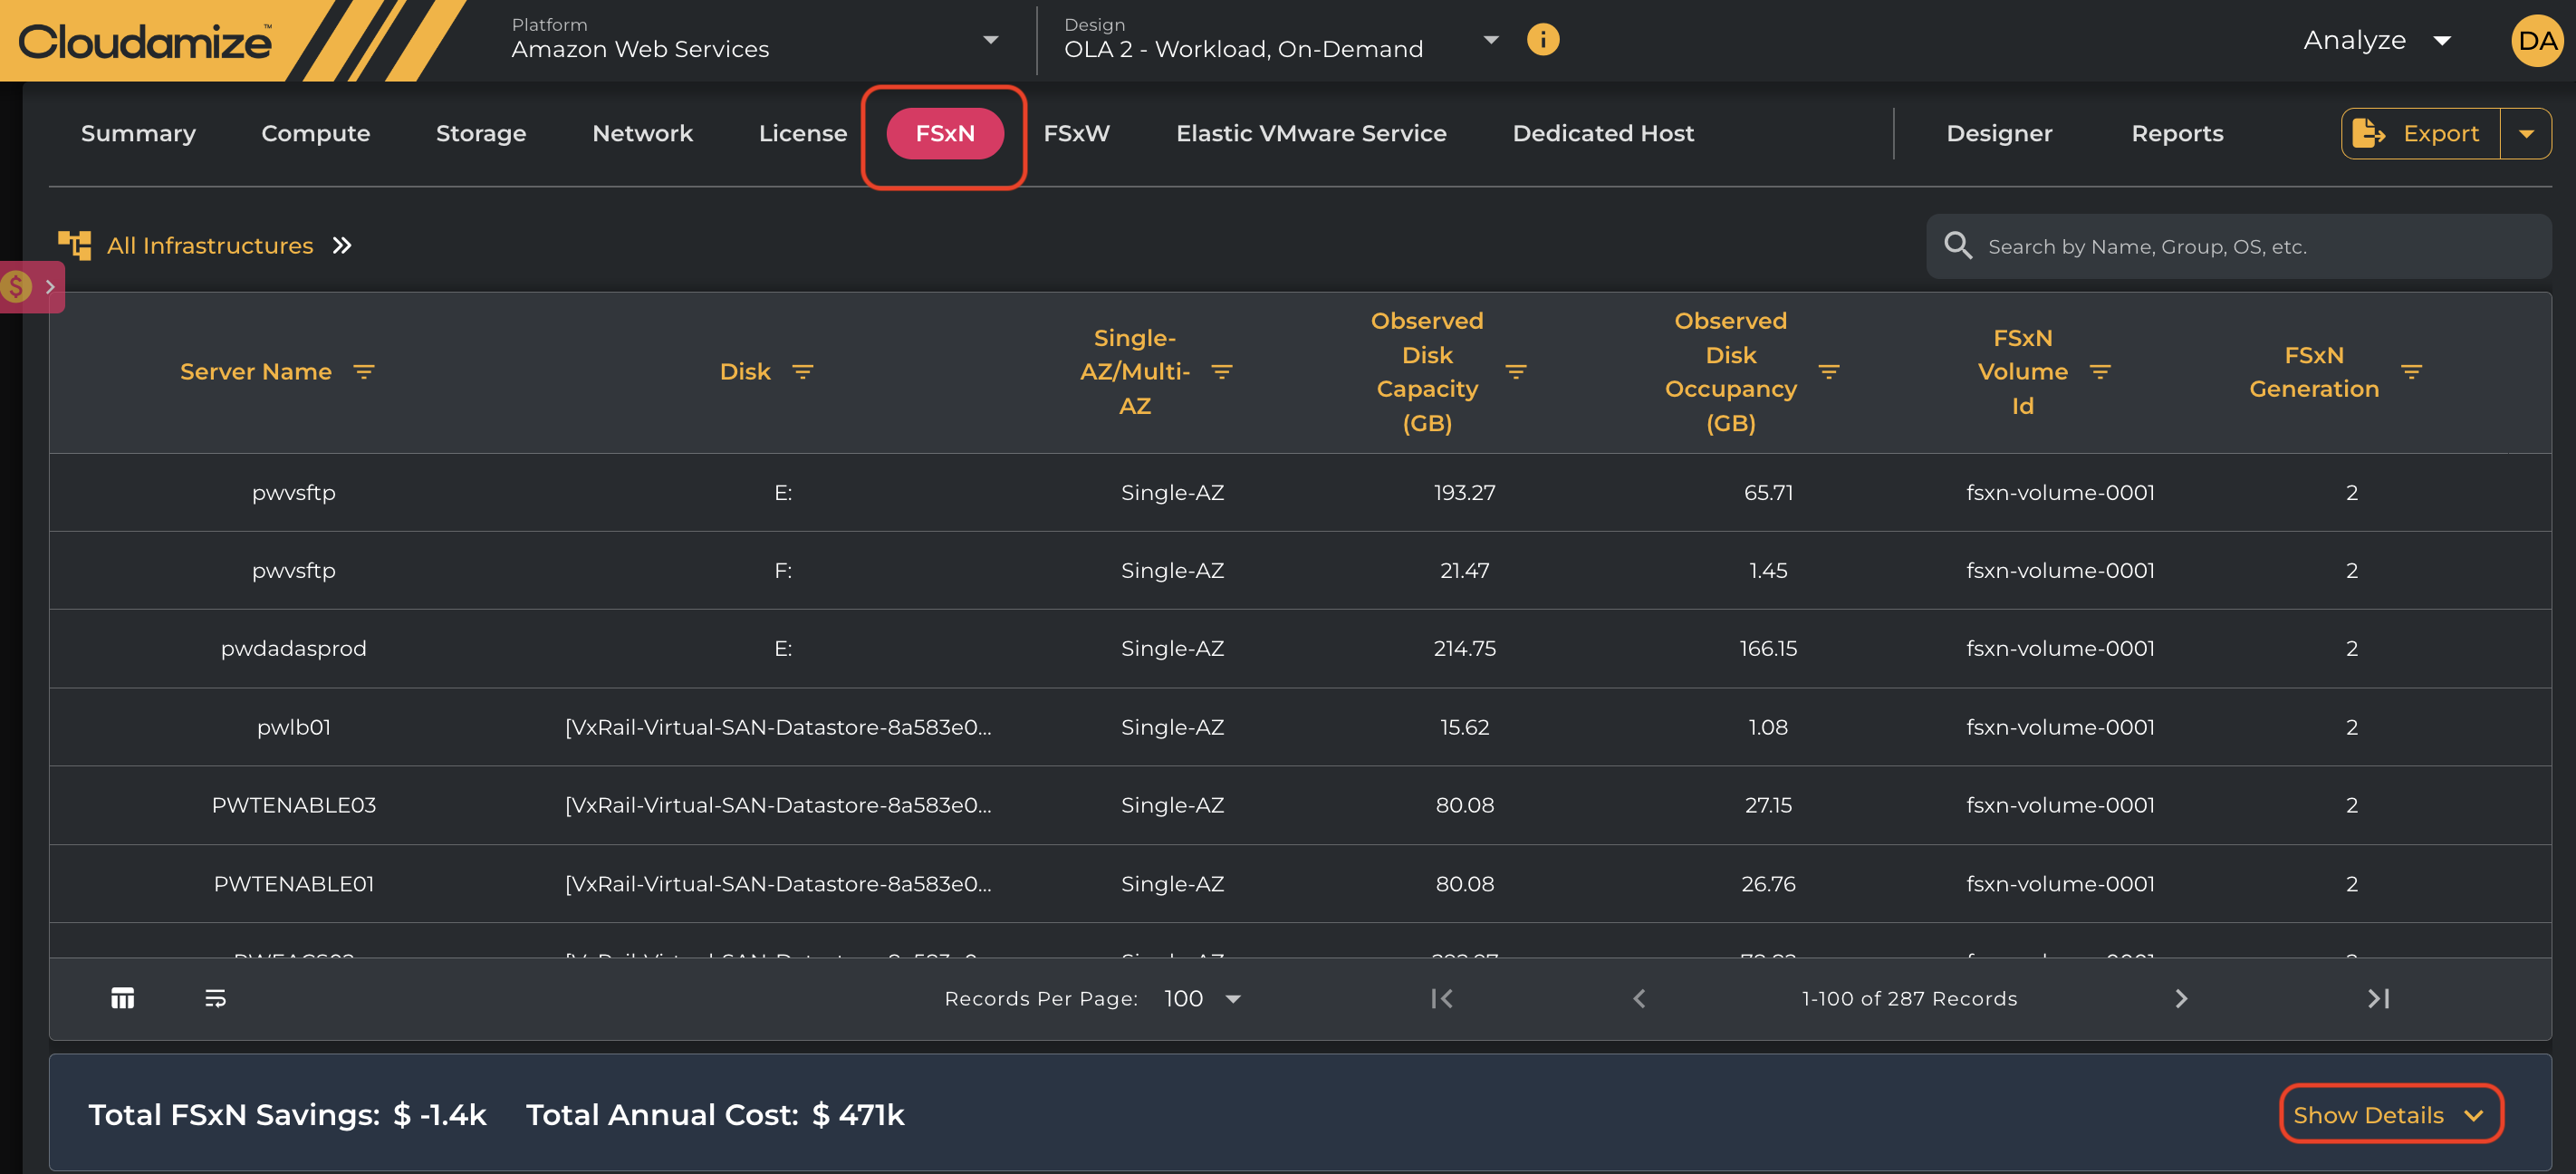Expand the dollar cost side panel
The height and width of the screenshot is (1174, 2576).
[x=32, y=287]
